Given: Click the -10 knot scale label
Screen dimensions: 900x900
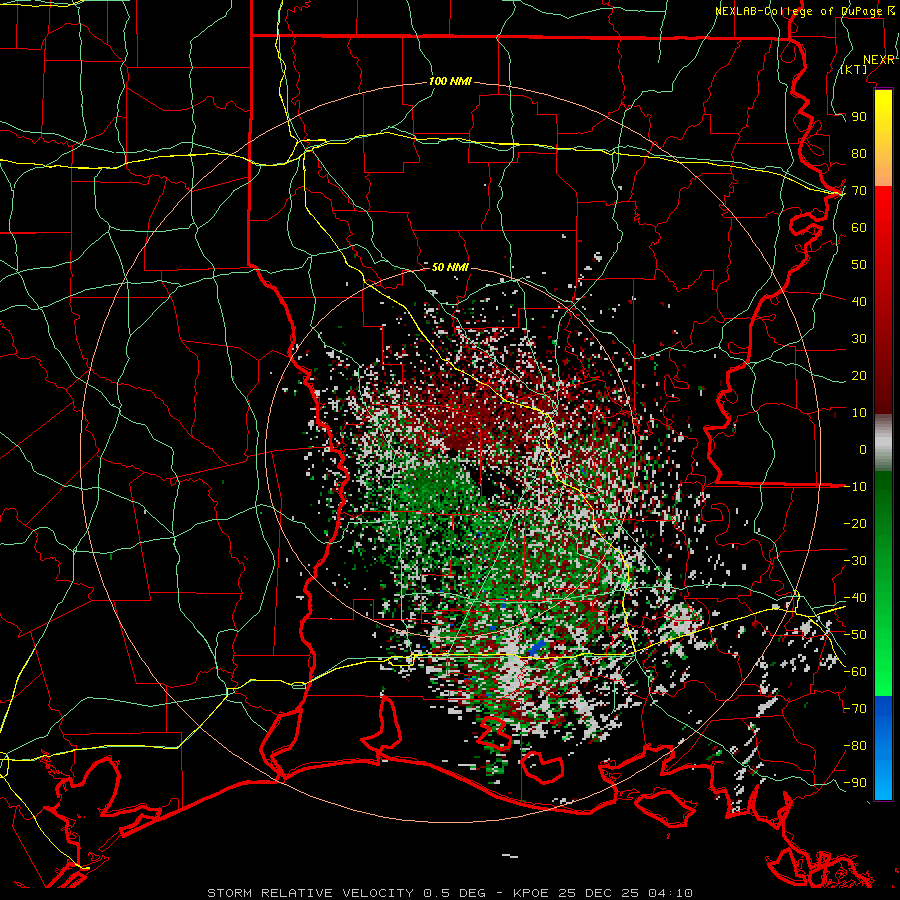Looking at the screenshot, I should tap(855, 487).
